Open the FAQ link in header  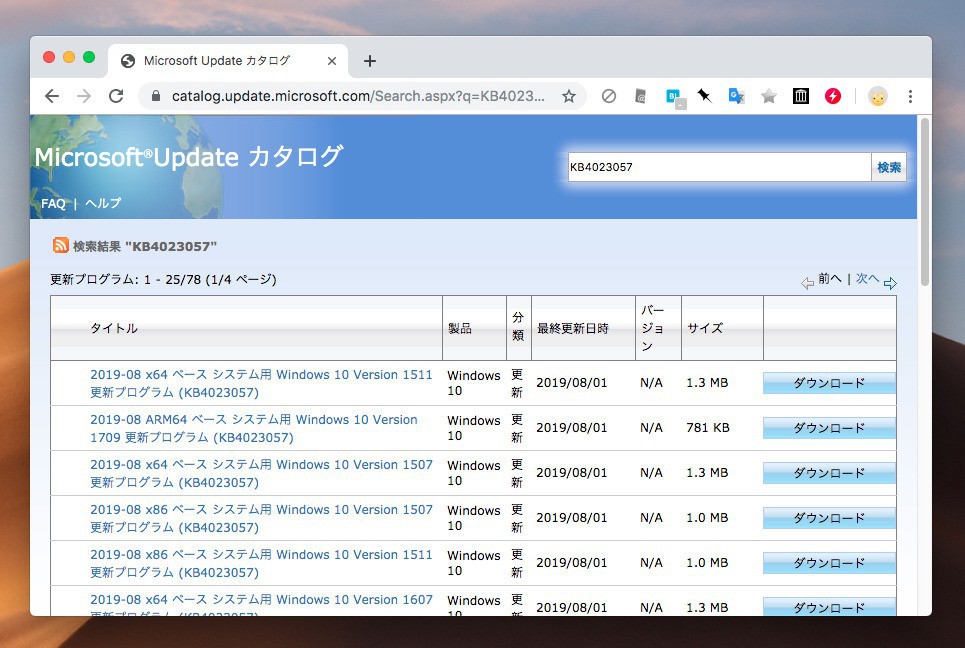[53, 203]
